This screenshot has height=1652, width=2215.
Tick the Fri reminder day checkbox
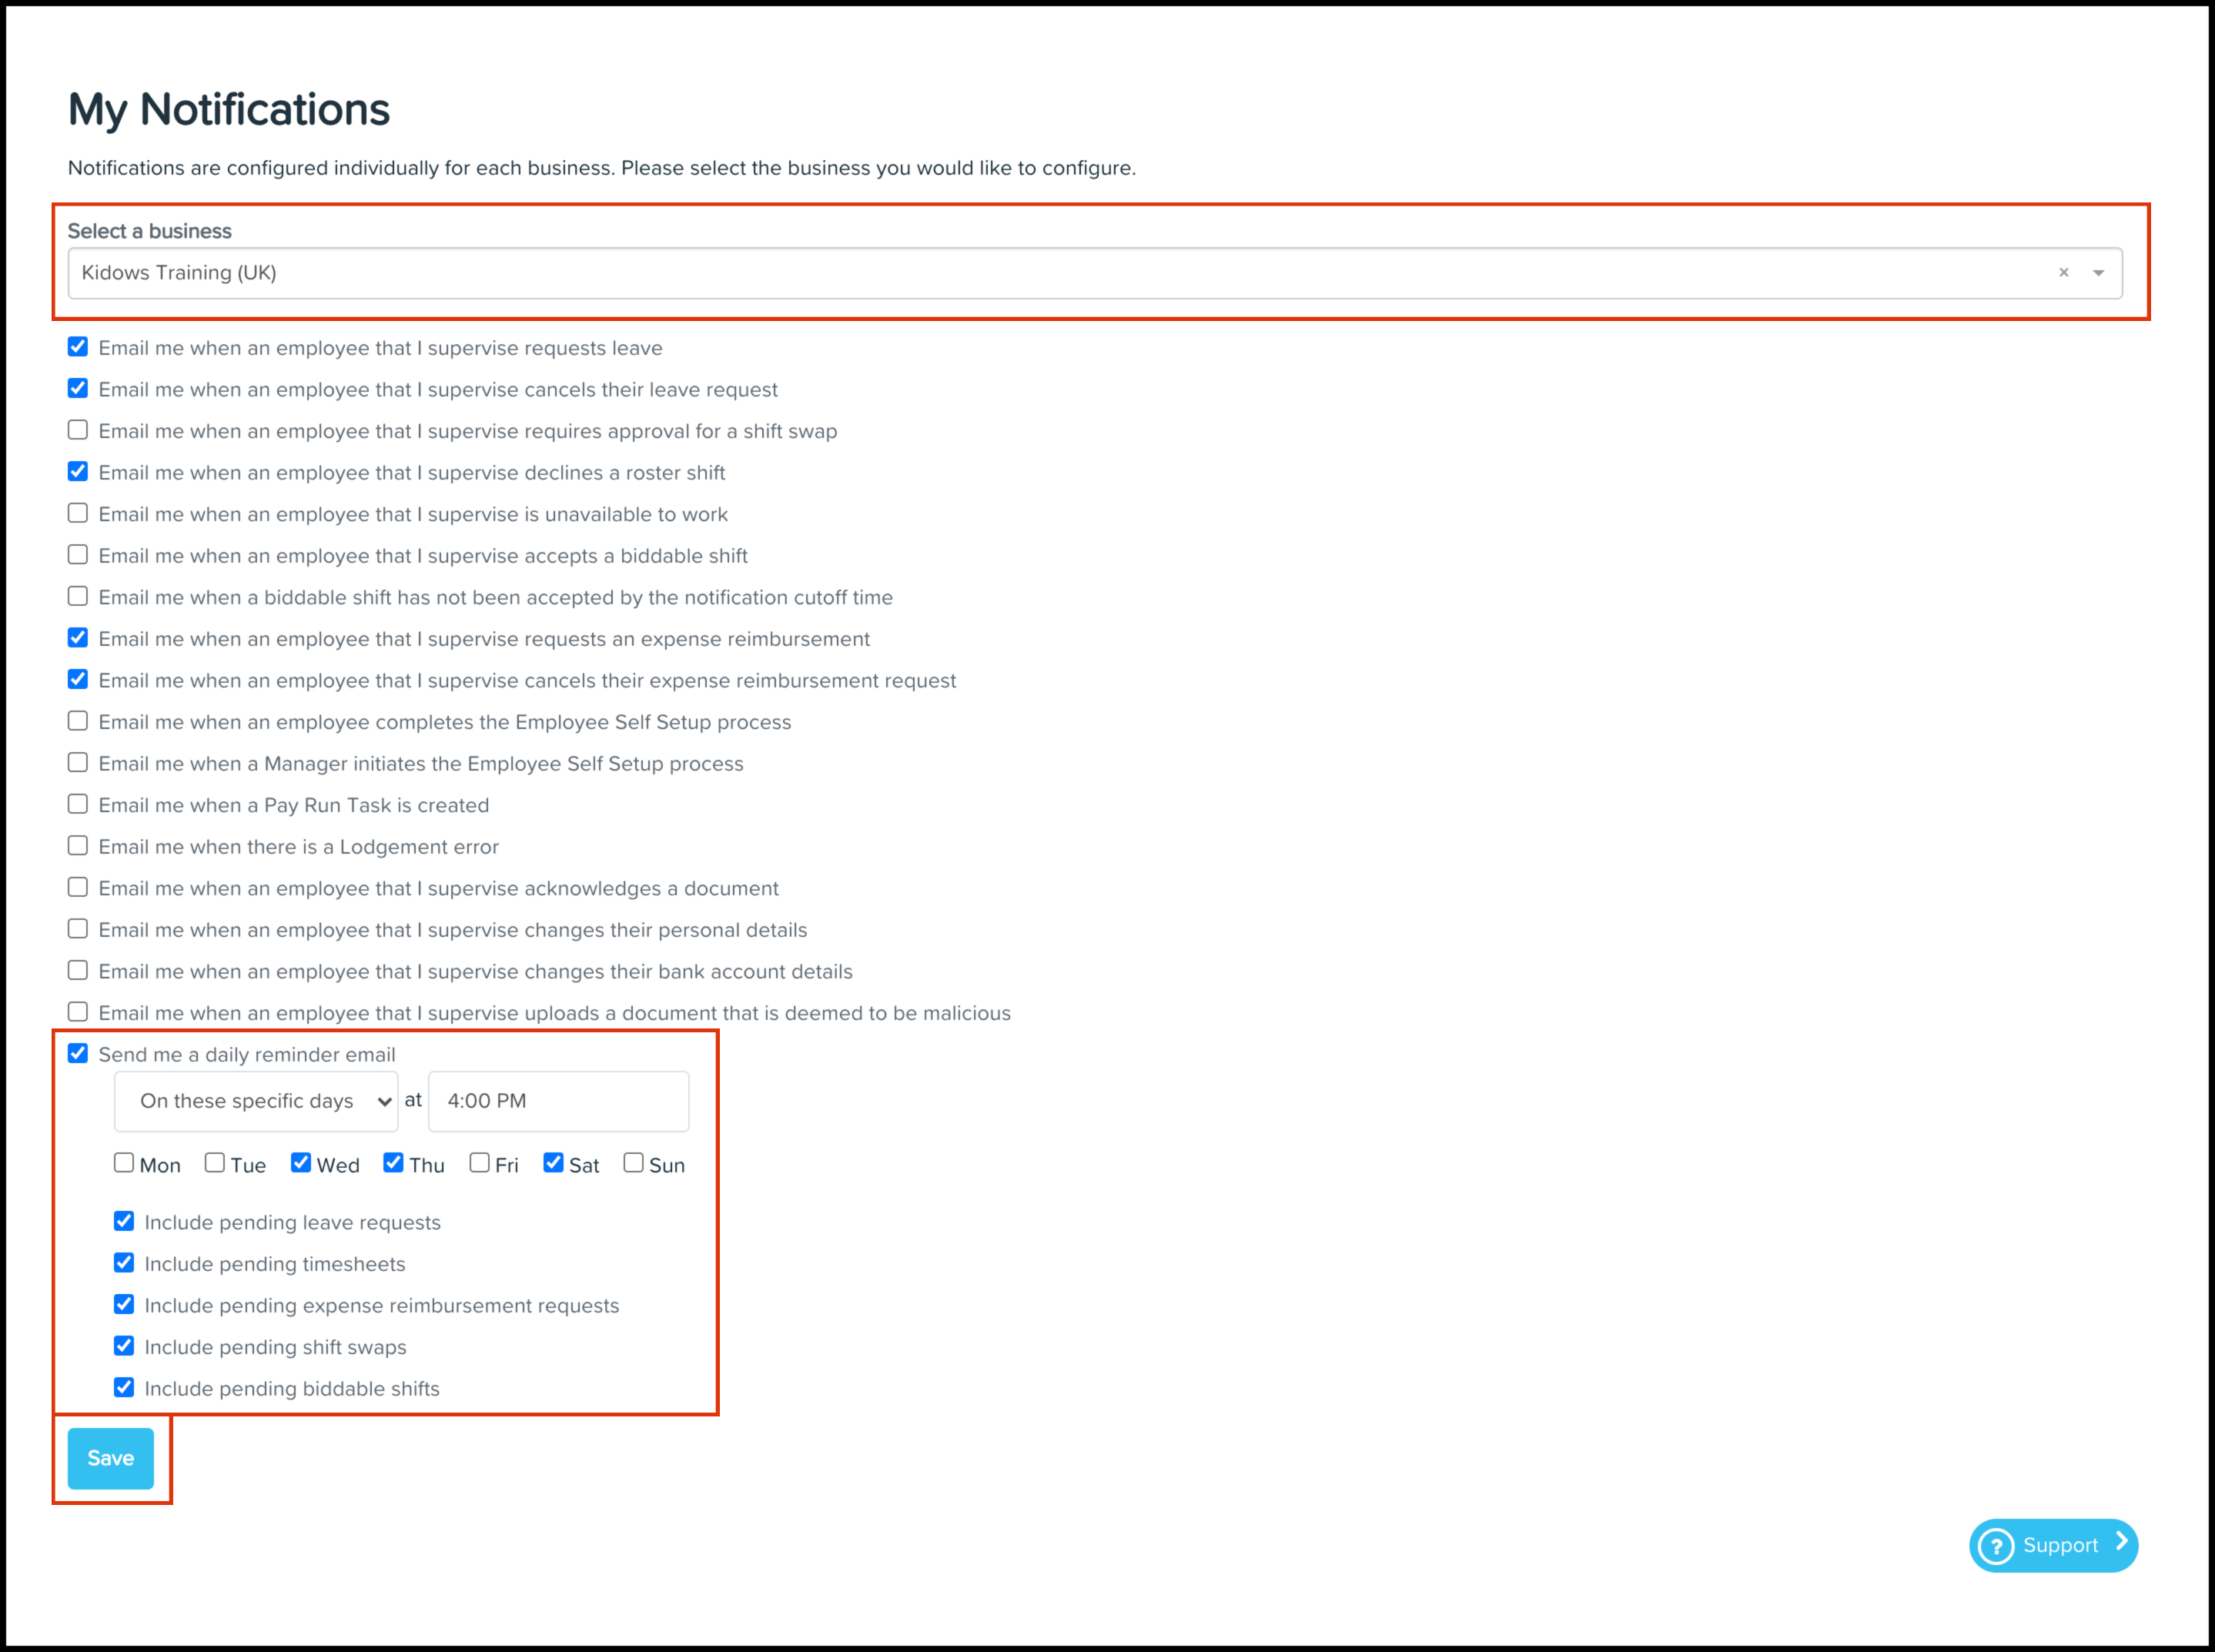[x=480, y=1163]
